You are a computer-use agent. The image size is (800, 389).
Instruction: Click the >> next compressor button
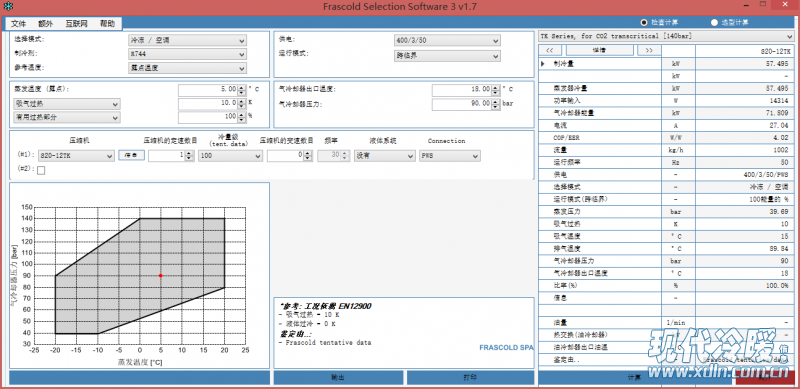pyautogui.click(x=648, y=51)
